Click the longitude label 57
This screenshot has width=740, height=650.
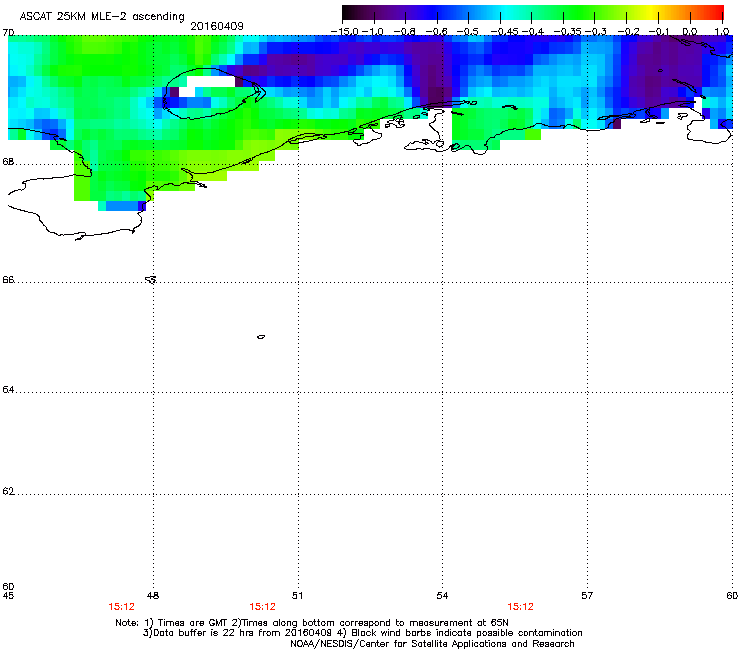pos(587,595)
